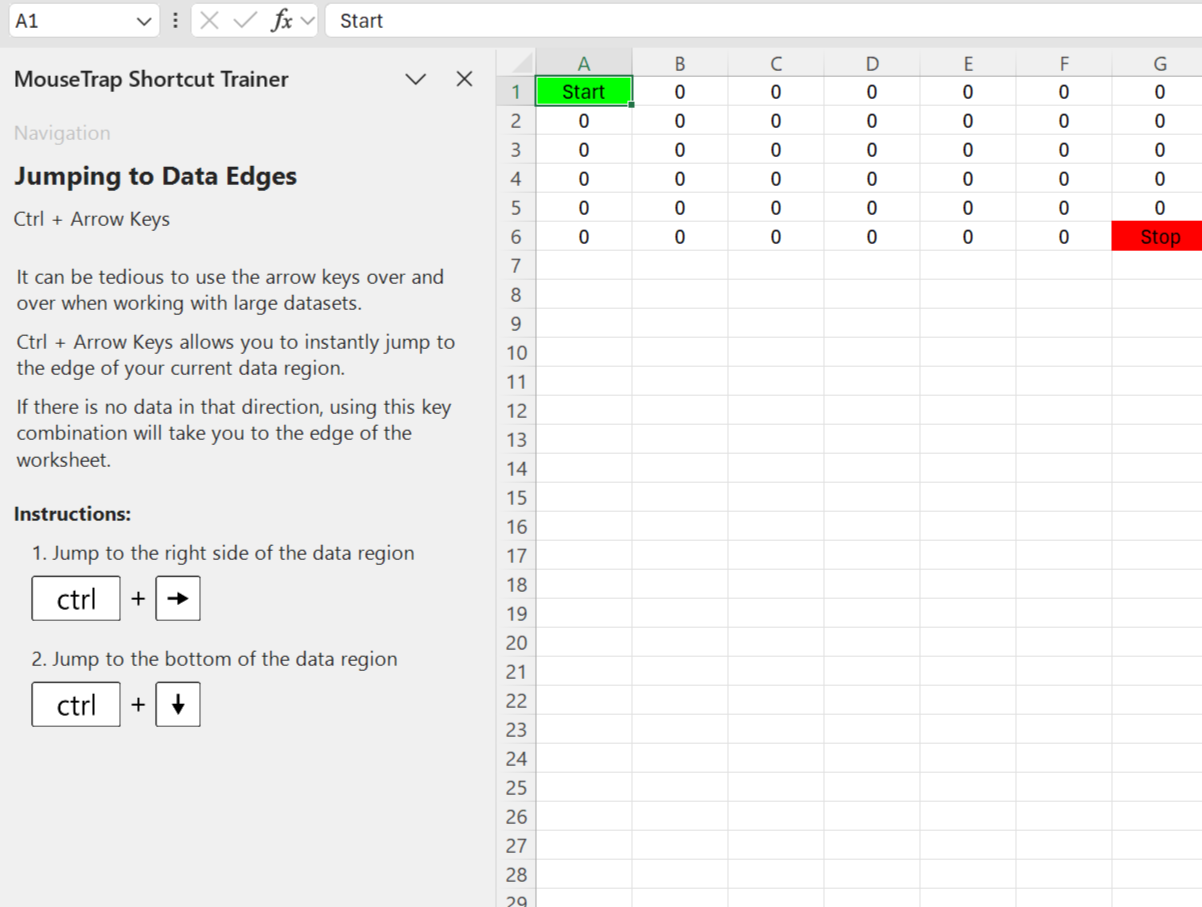Close the MouseTrap Shortcut Trainer pane

click(x=463, y=79)
